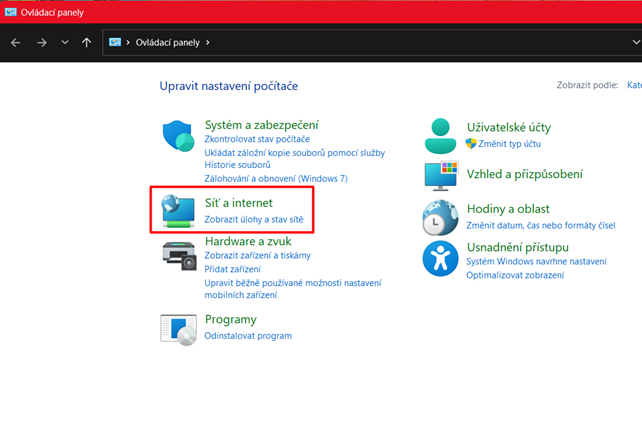This screenshot has width=642, height=433.
Task: Click the Hardware a zvuk printer icon
Action: coord(180,256)
